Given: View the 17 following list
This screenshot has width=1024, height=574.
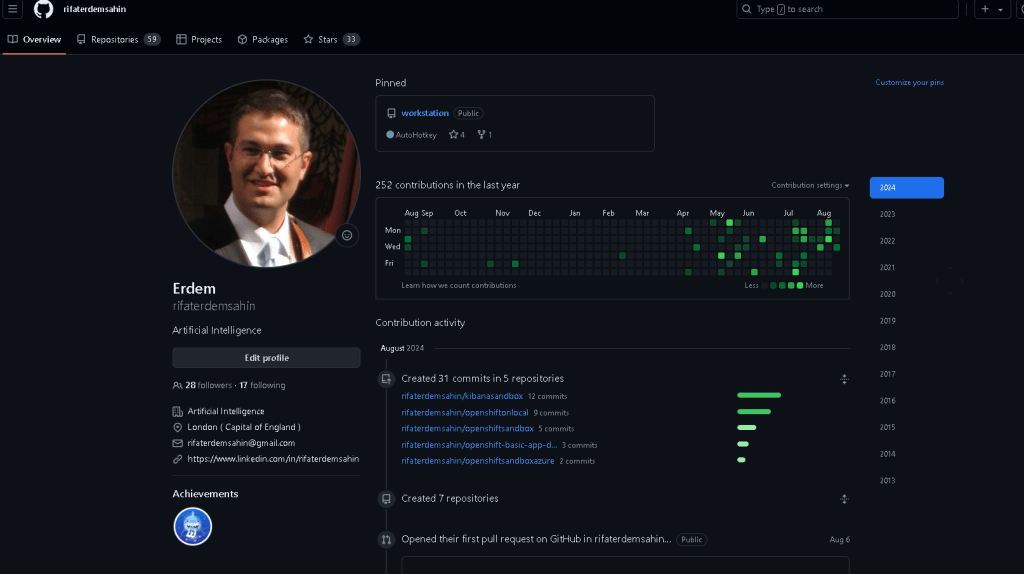Looking at the screenshot, I should [262, 385].
